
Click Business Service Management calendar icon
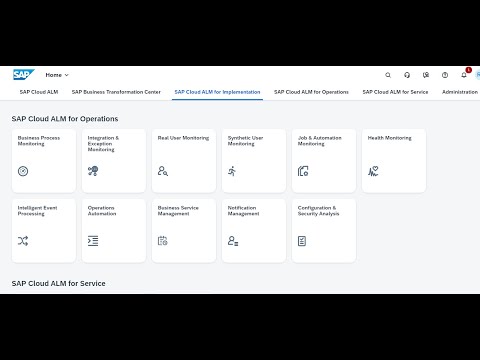click(x=163, y=241)
